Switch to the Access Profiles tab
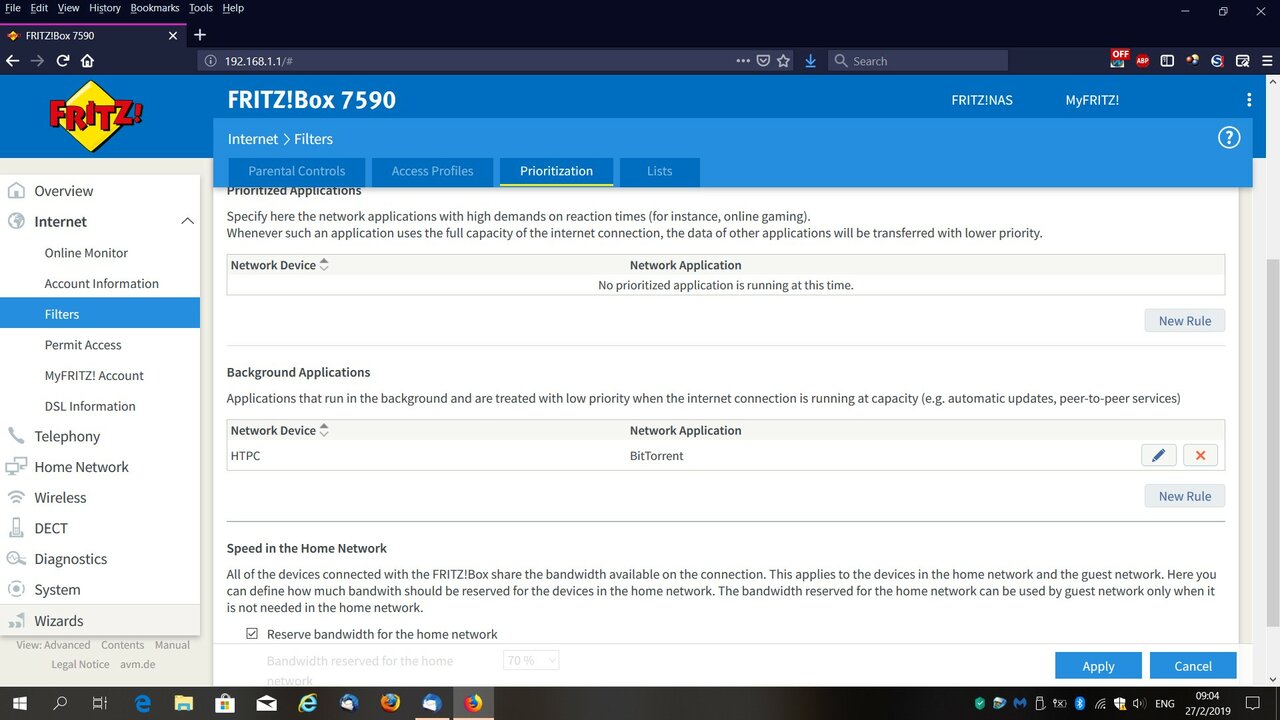 point(433,171)
